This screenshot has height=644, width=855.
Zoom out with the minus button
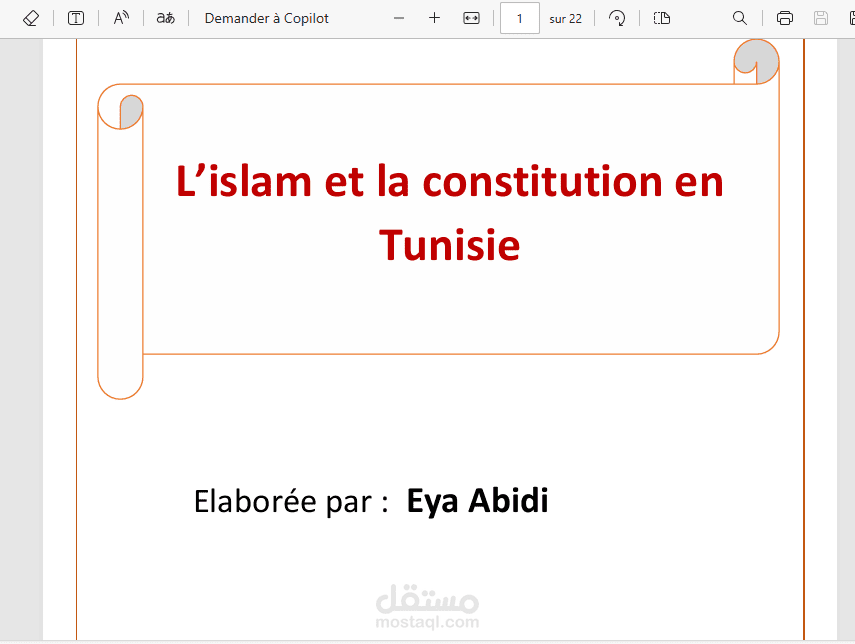coord(399,18)
